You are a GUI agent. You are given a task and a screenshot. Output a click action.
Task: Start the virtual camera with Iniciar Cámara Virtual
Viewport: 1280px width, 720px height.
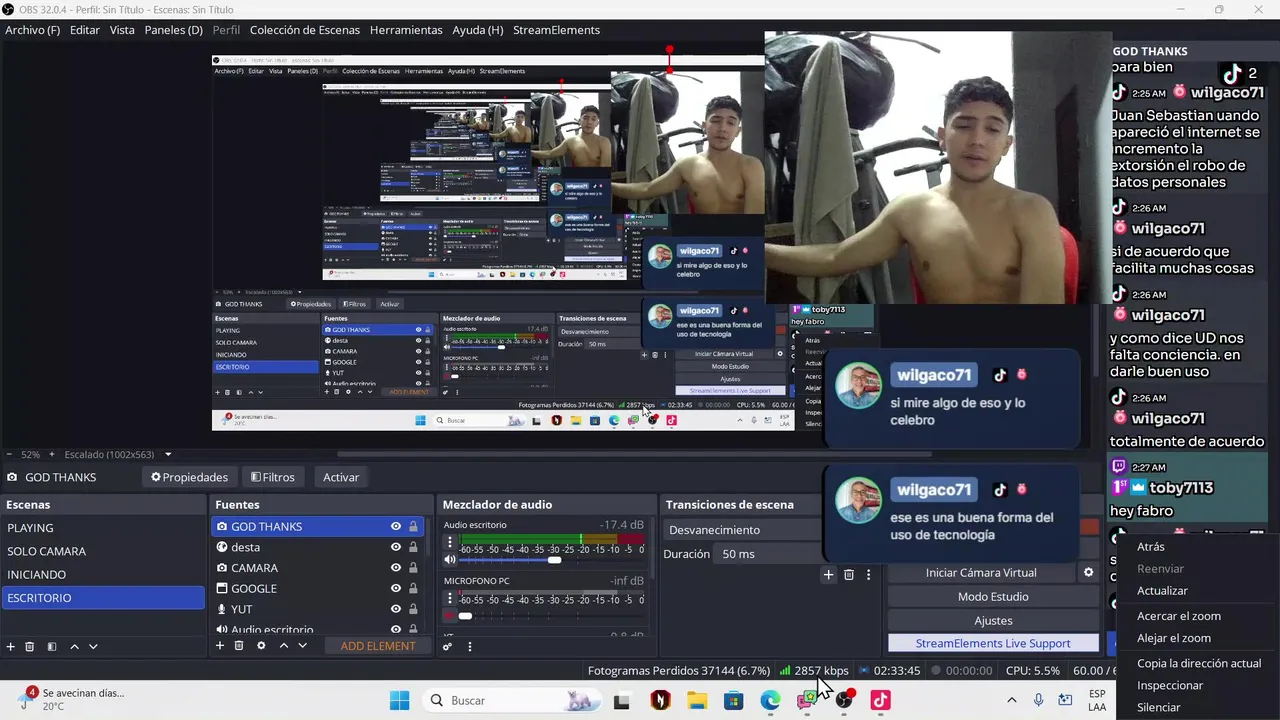(x=981, y=573)
